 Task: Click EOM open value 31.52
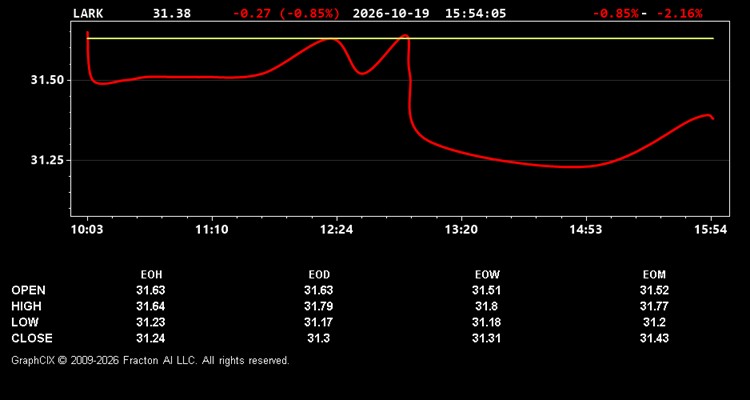click(654, 290)
